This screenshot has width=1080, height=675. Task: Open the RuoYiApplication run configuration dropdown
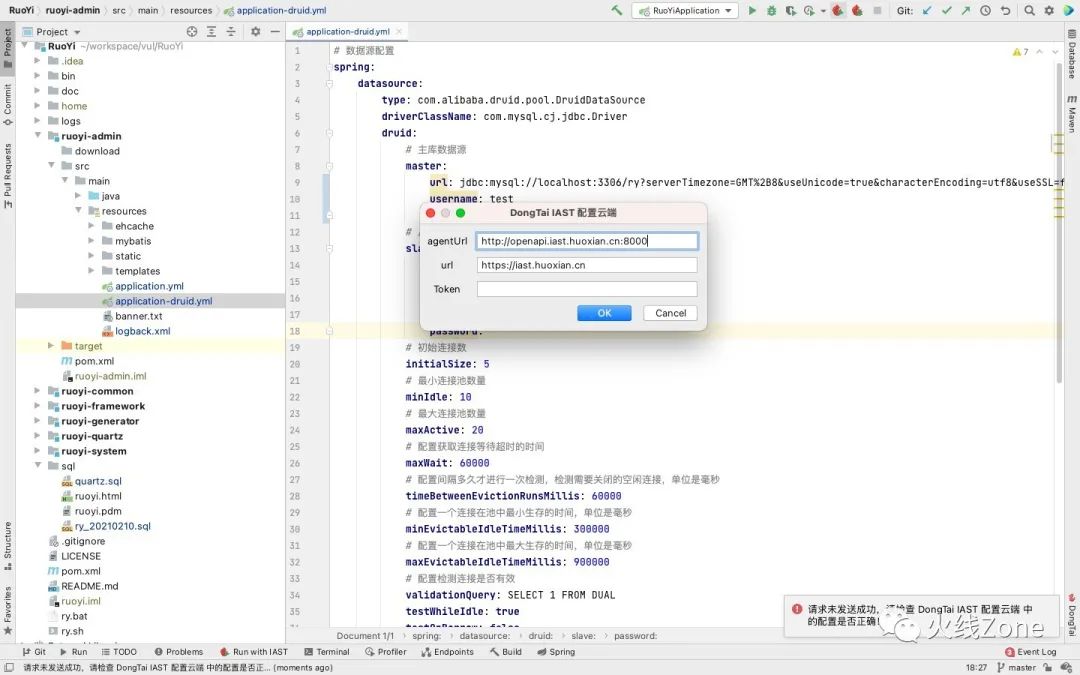point(685,10)
